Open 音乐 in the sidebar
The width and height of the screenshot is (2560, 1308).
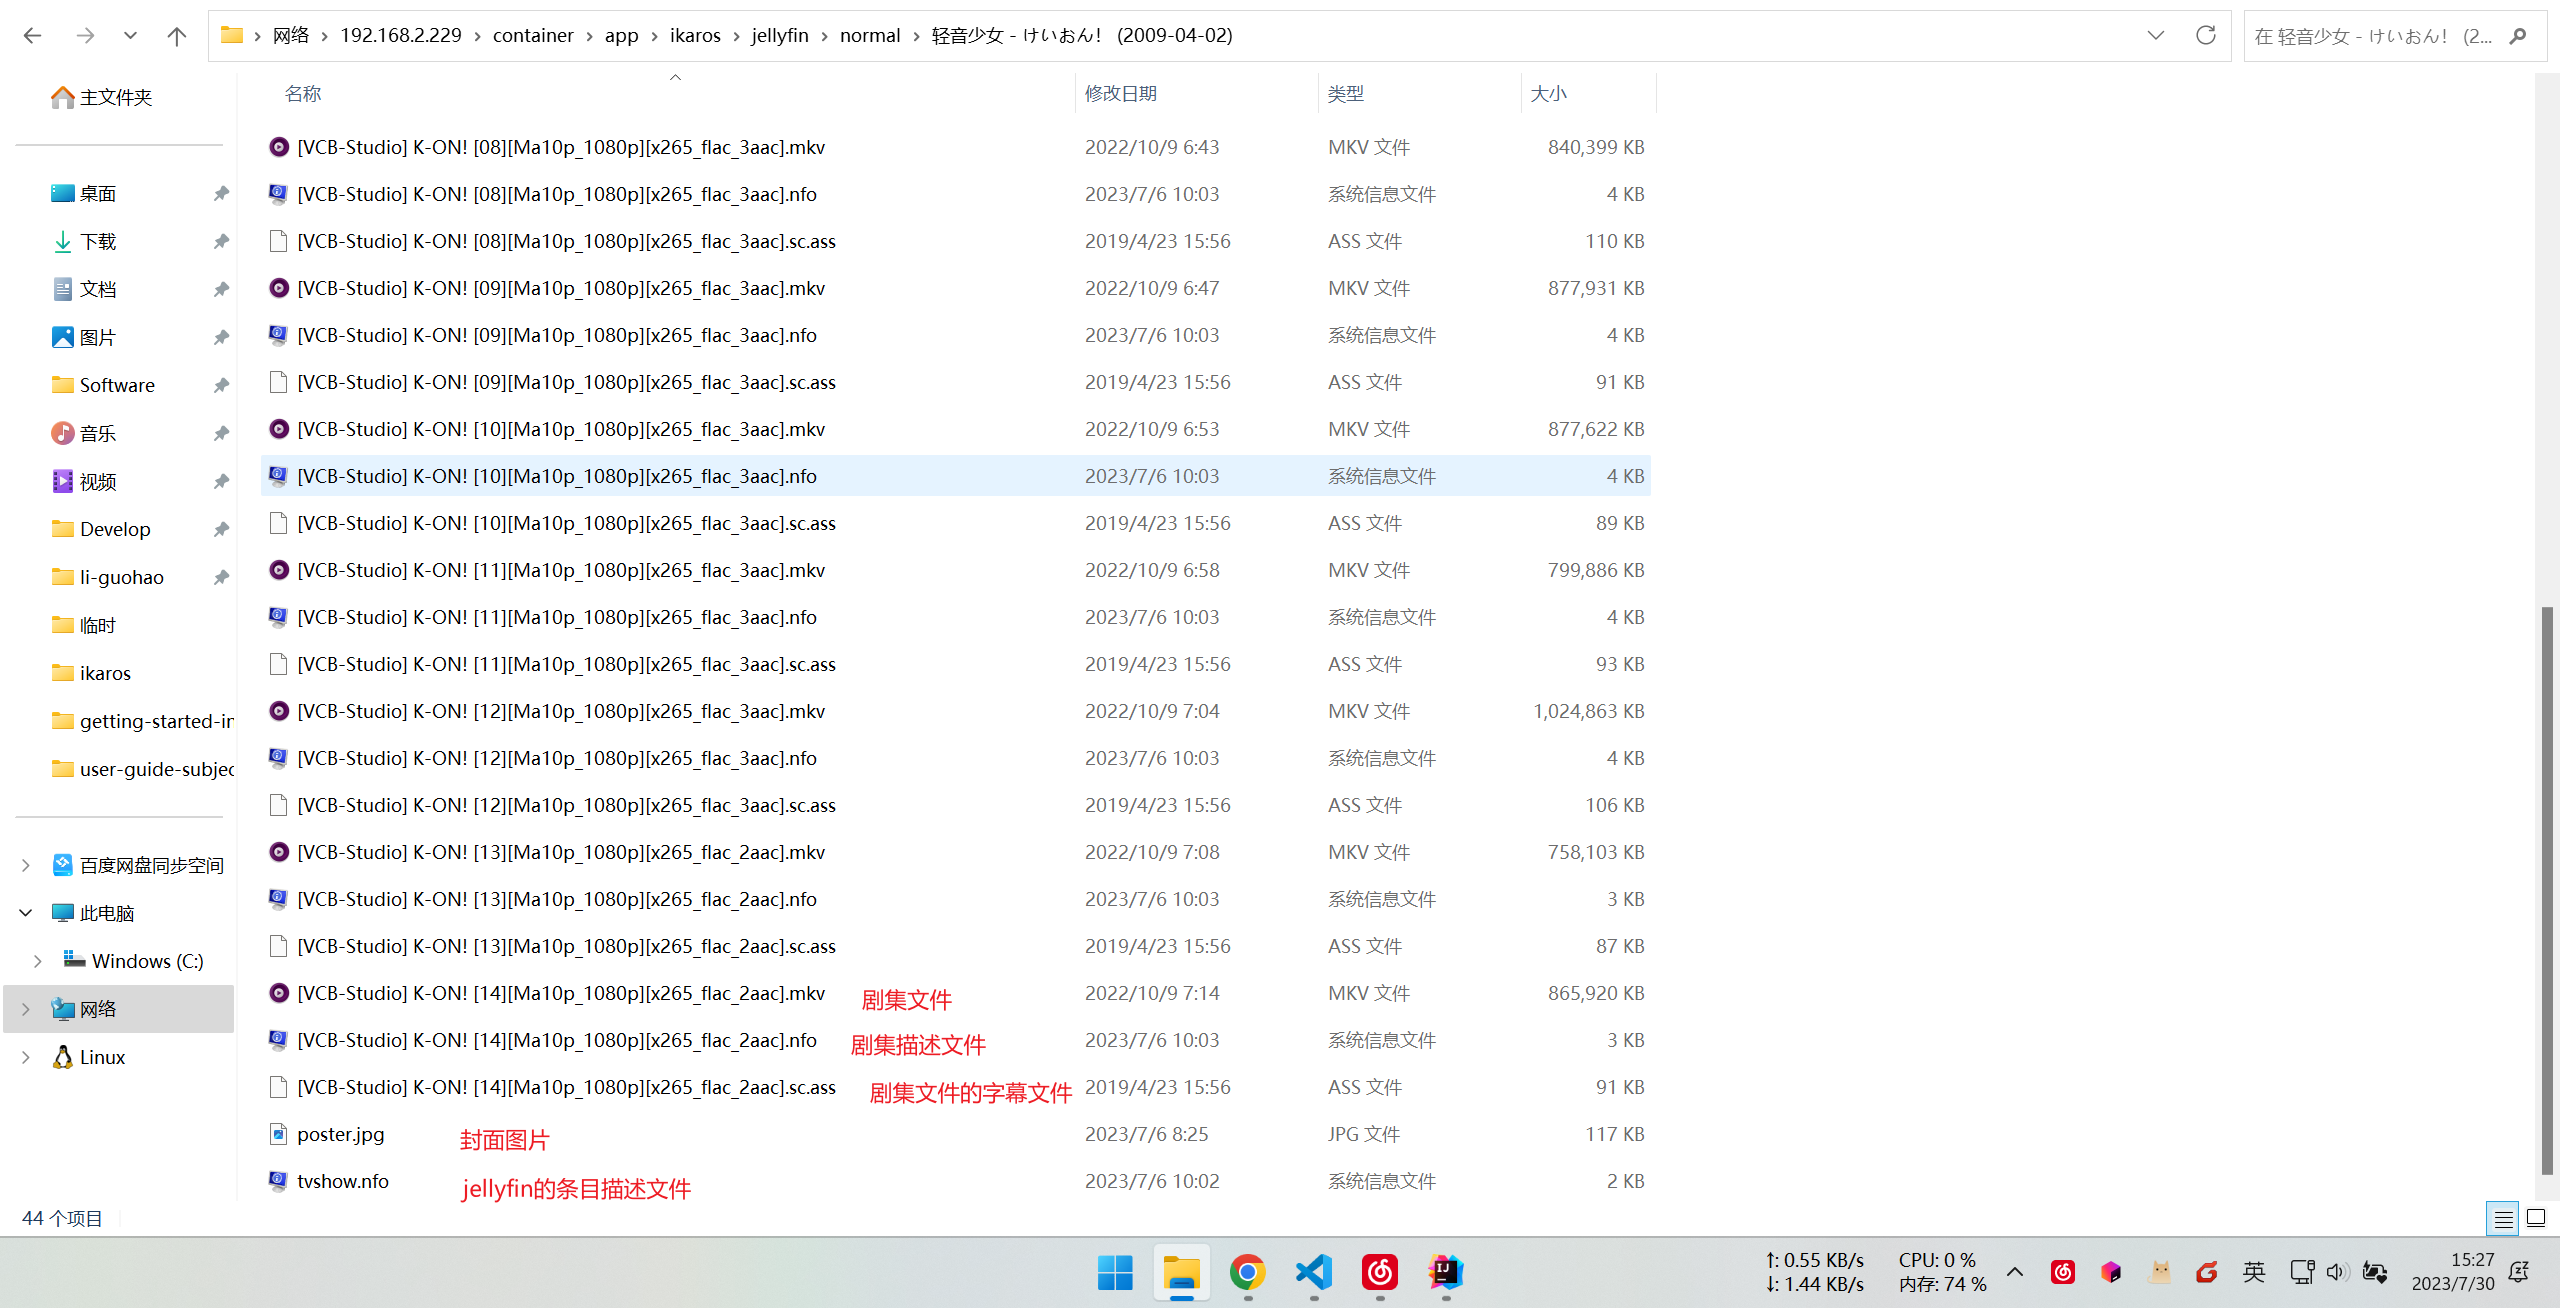tap(84, 433)
